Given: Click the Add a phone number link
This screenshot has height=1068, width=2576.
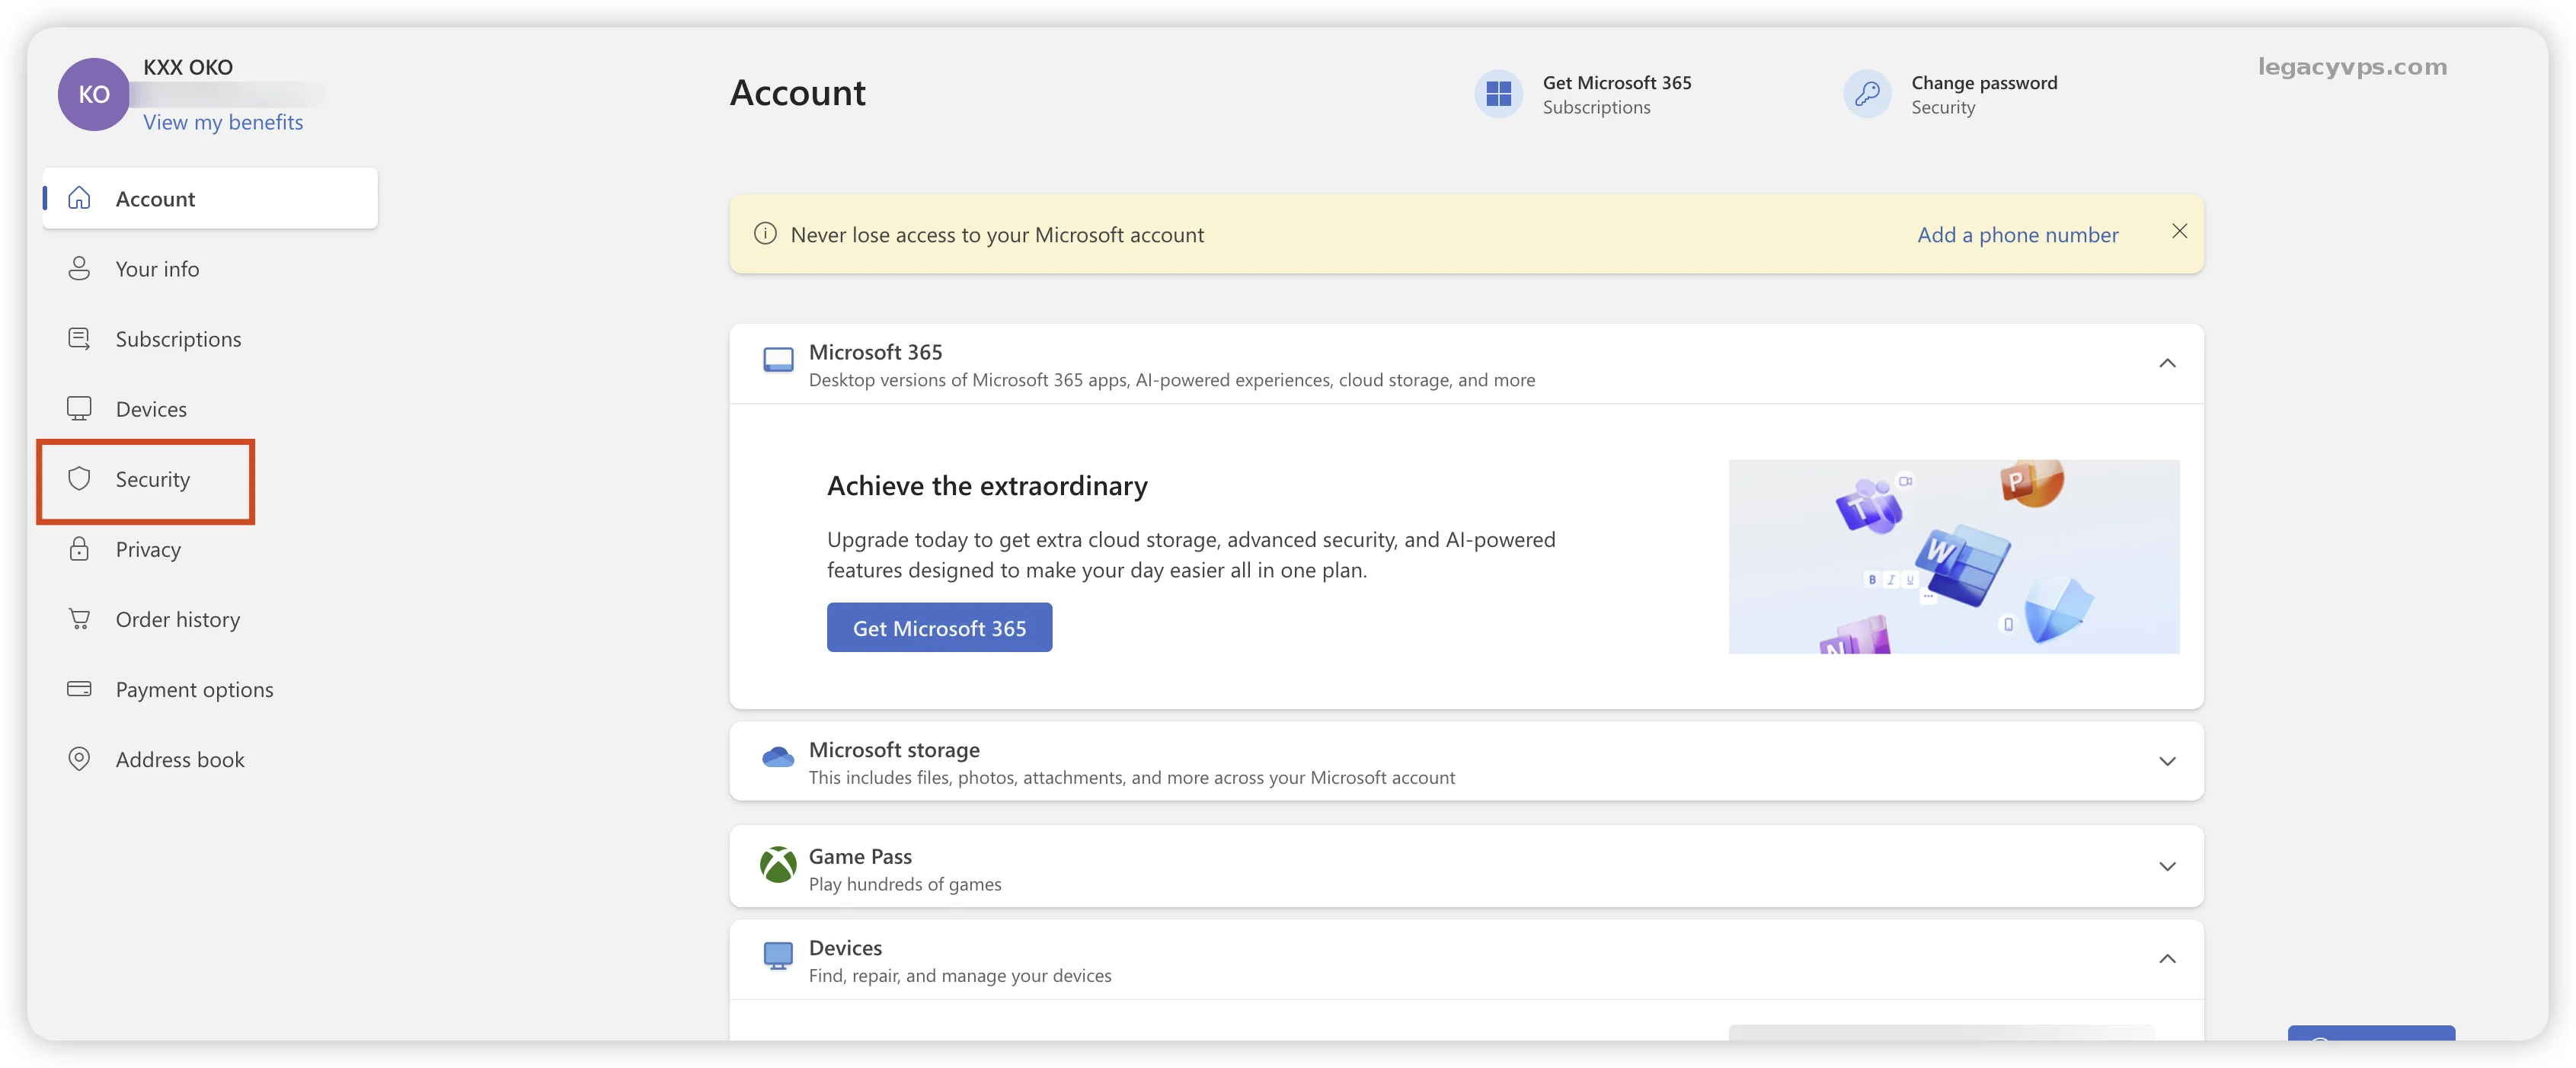Looking at the screenshot, I should pos(2017,235).
